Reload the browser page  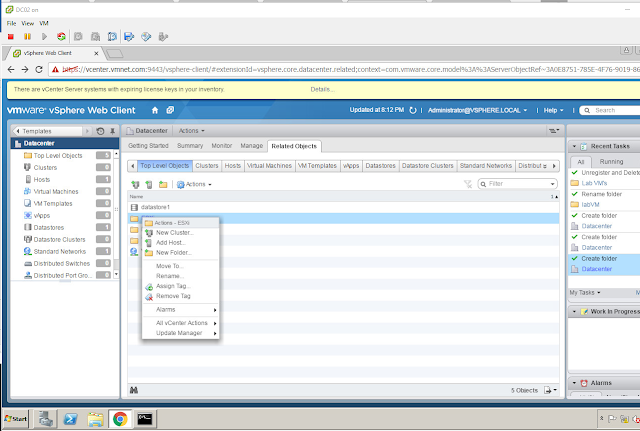pyautogui.click(x=39, y=69)
